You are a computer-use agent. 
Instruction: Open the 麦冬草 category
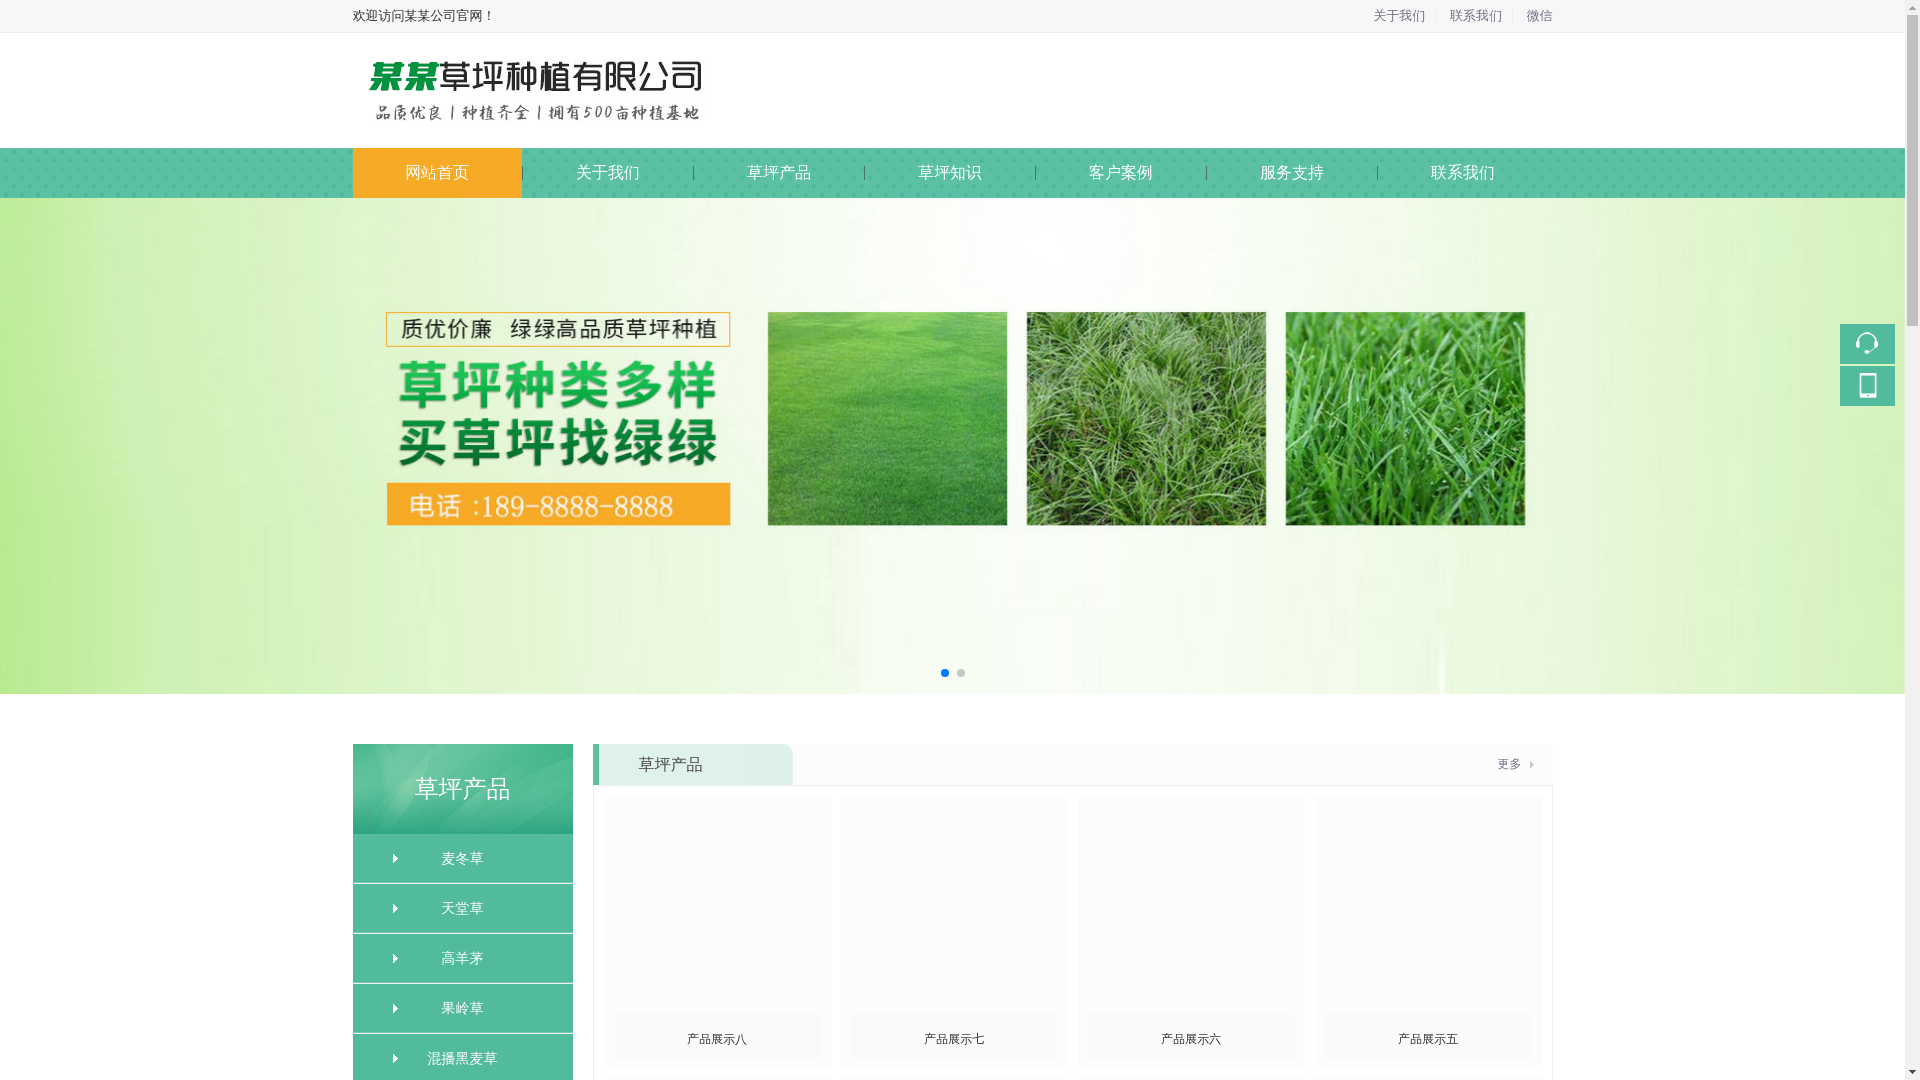click(x=462, y=859)
